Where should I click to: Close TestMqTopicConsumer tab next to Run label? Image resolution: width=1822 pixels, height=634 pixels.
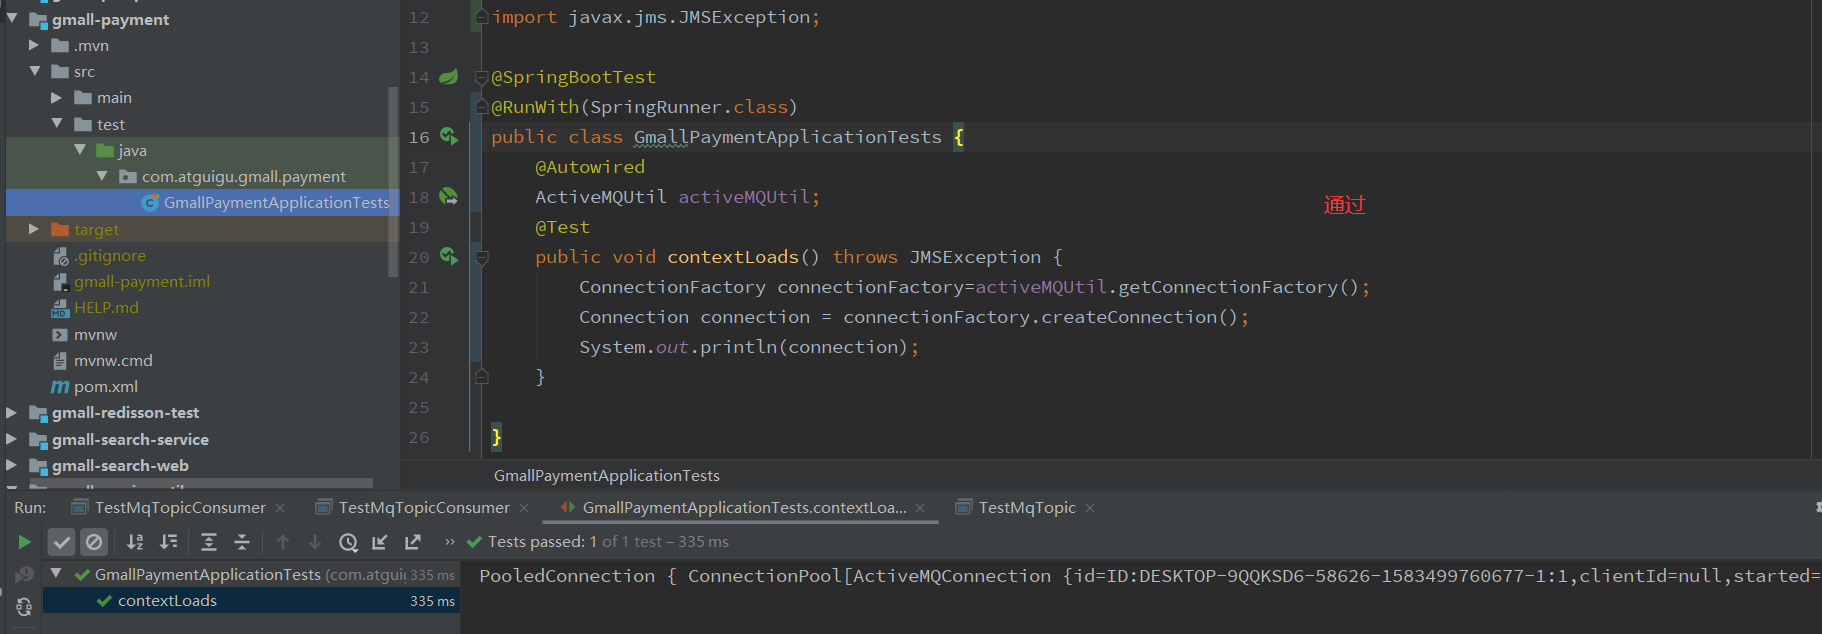tap(280, 508)
